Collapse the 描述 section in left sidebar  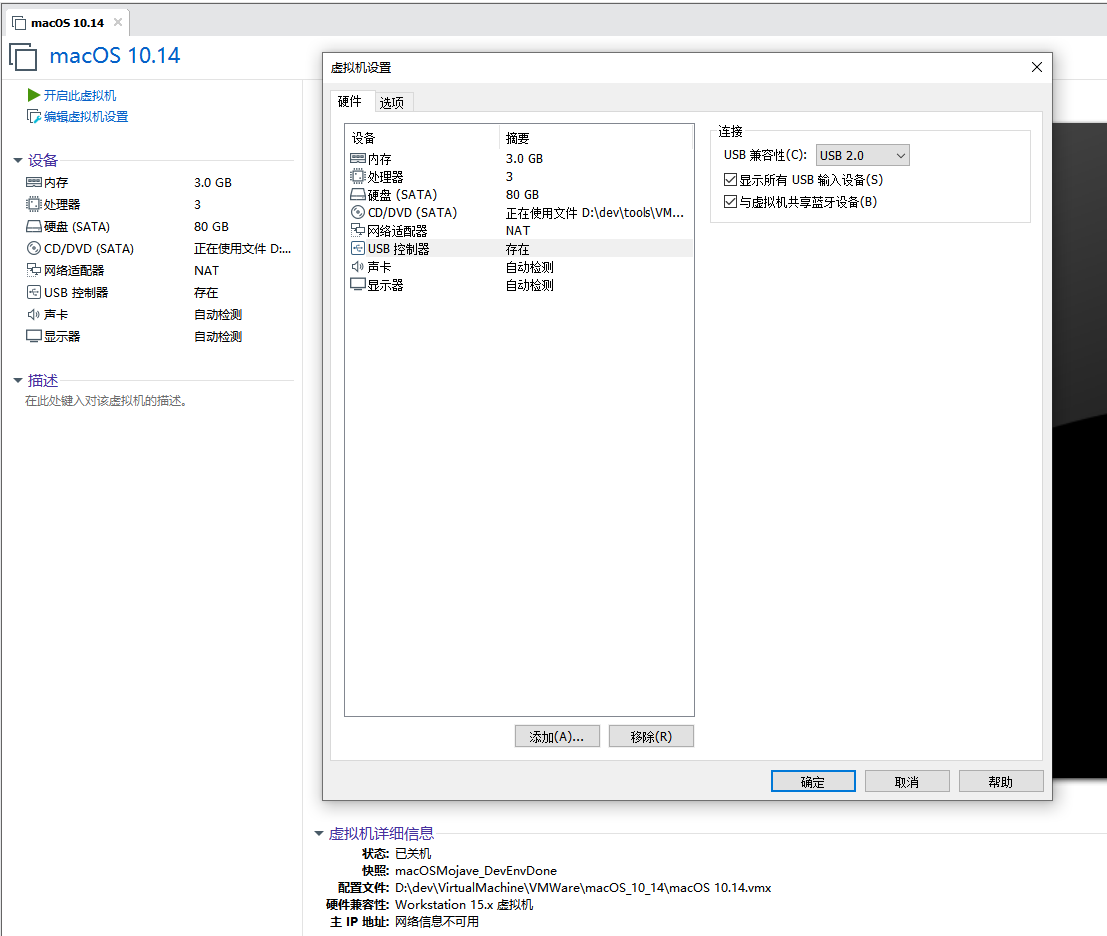tap(18, 380)
